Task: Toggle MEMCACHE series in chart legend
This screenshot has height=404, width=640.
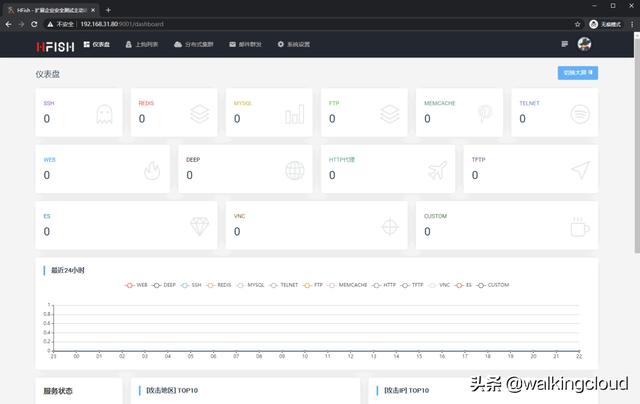Action: pos(347,285)
